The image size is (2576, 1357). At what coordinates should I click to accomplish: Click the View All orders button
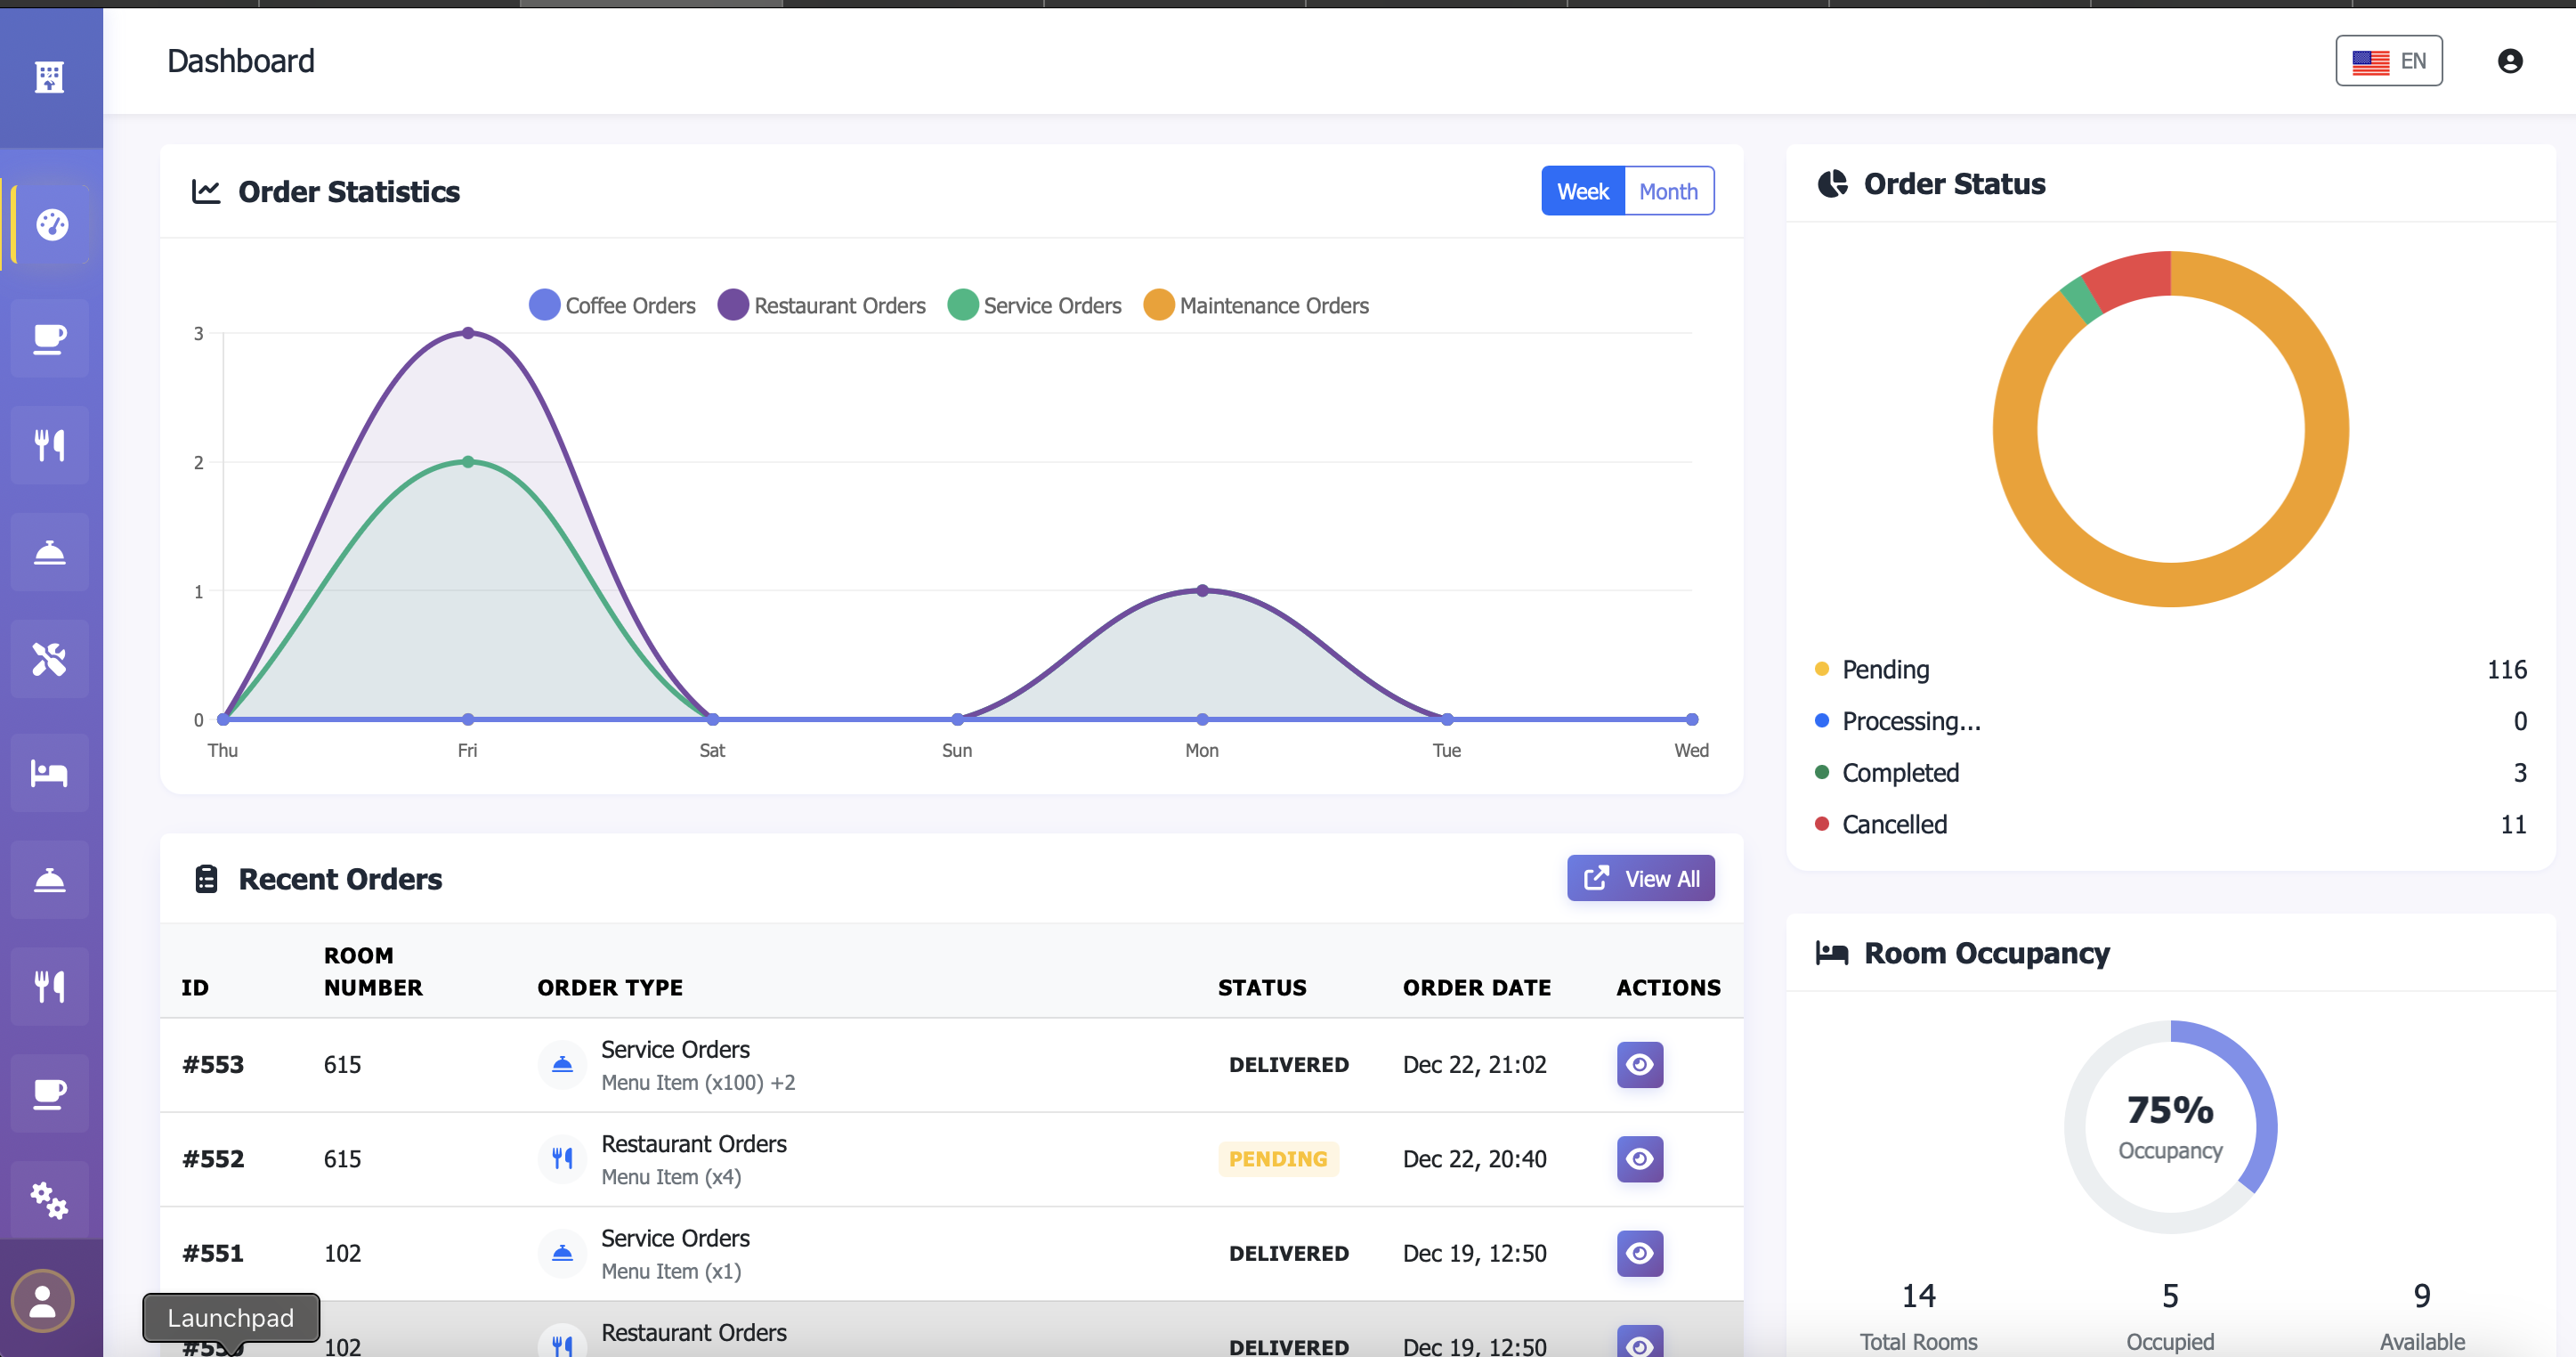1640,878
